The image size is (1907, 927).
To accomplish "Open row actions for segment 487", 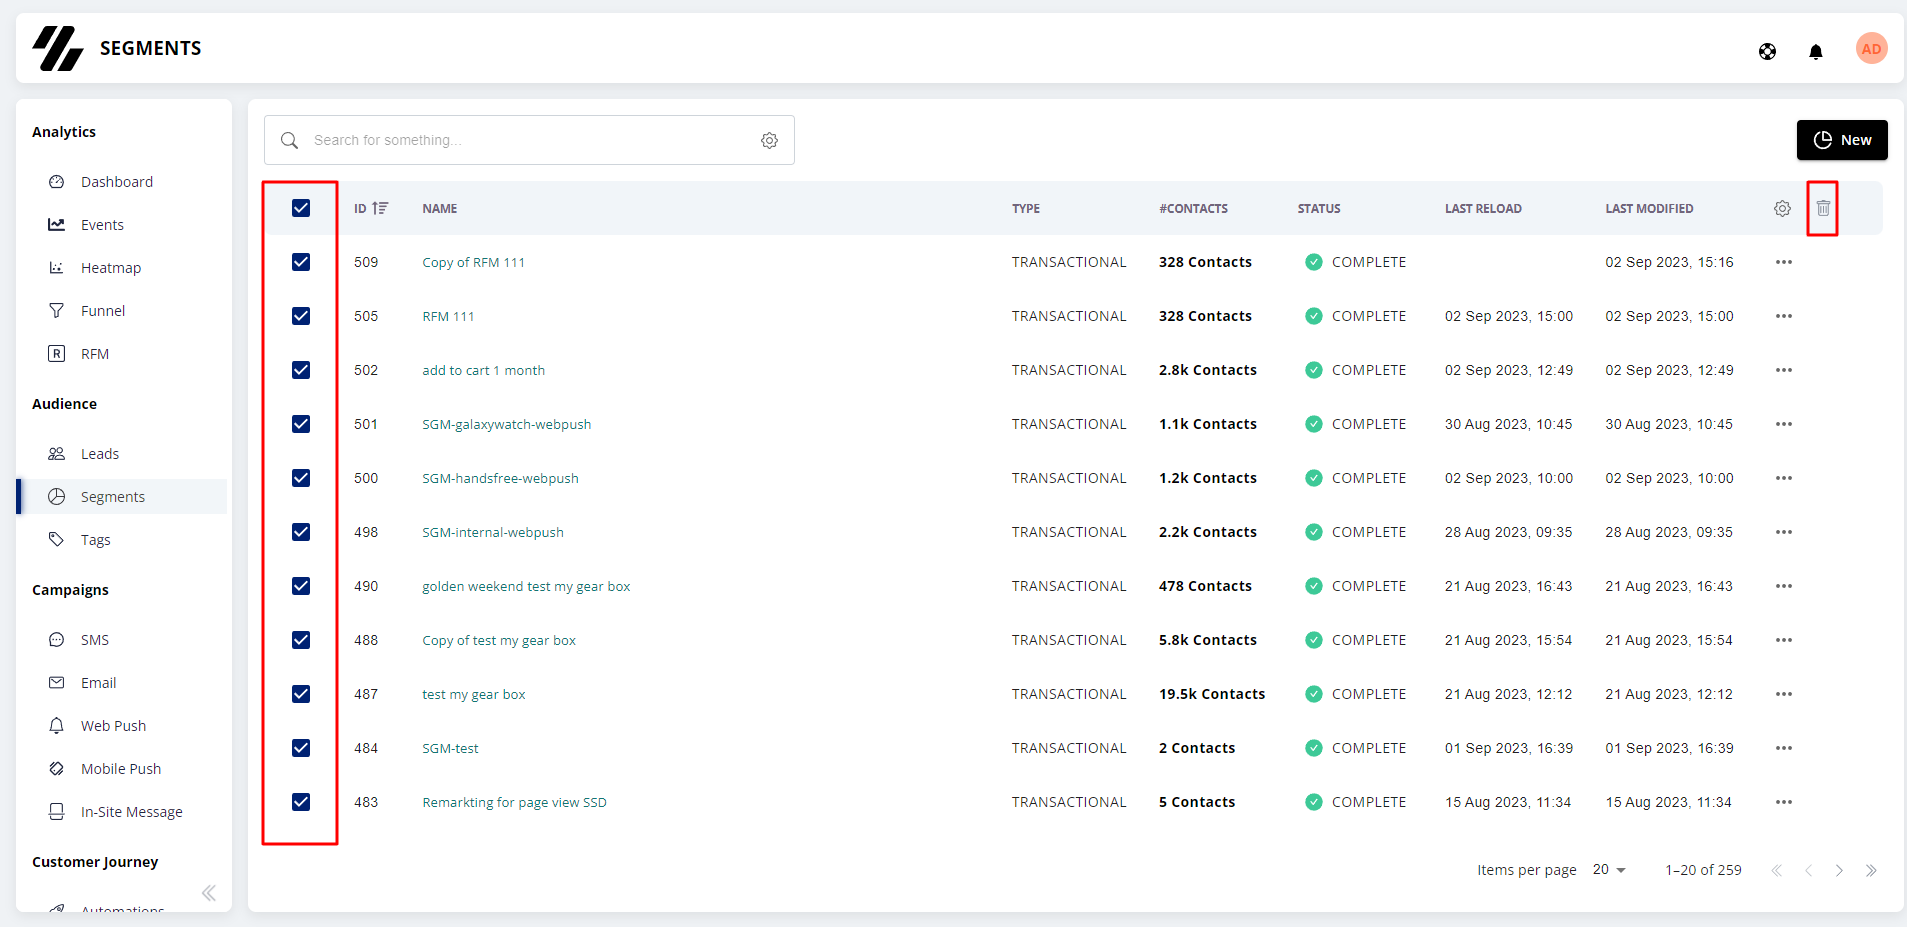I will tap(1783, 694).
